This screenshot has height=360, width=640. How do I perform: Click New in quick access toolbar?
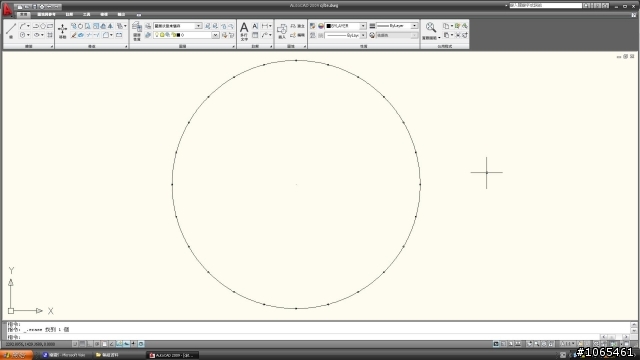pos(20,7)
